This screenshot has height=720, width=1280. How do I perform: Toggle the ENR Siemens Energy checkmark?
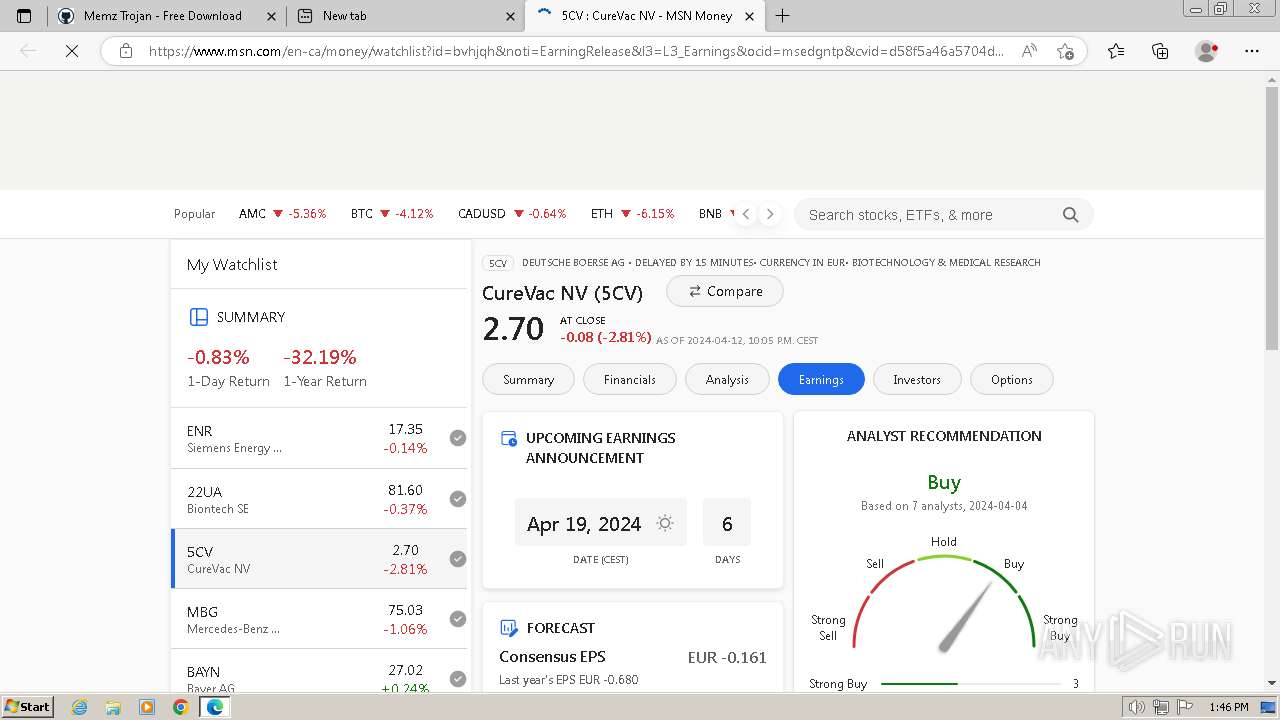(458, 438)
